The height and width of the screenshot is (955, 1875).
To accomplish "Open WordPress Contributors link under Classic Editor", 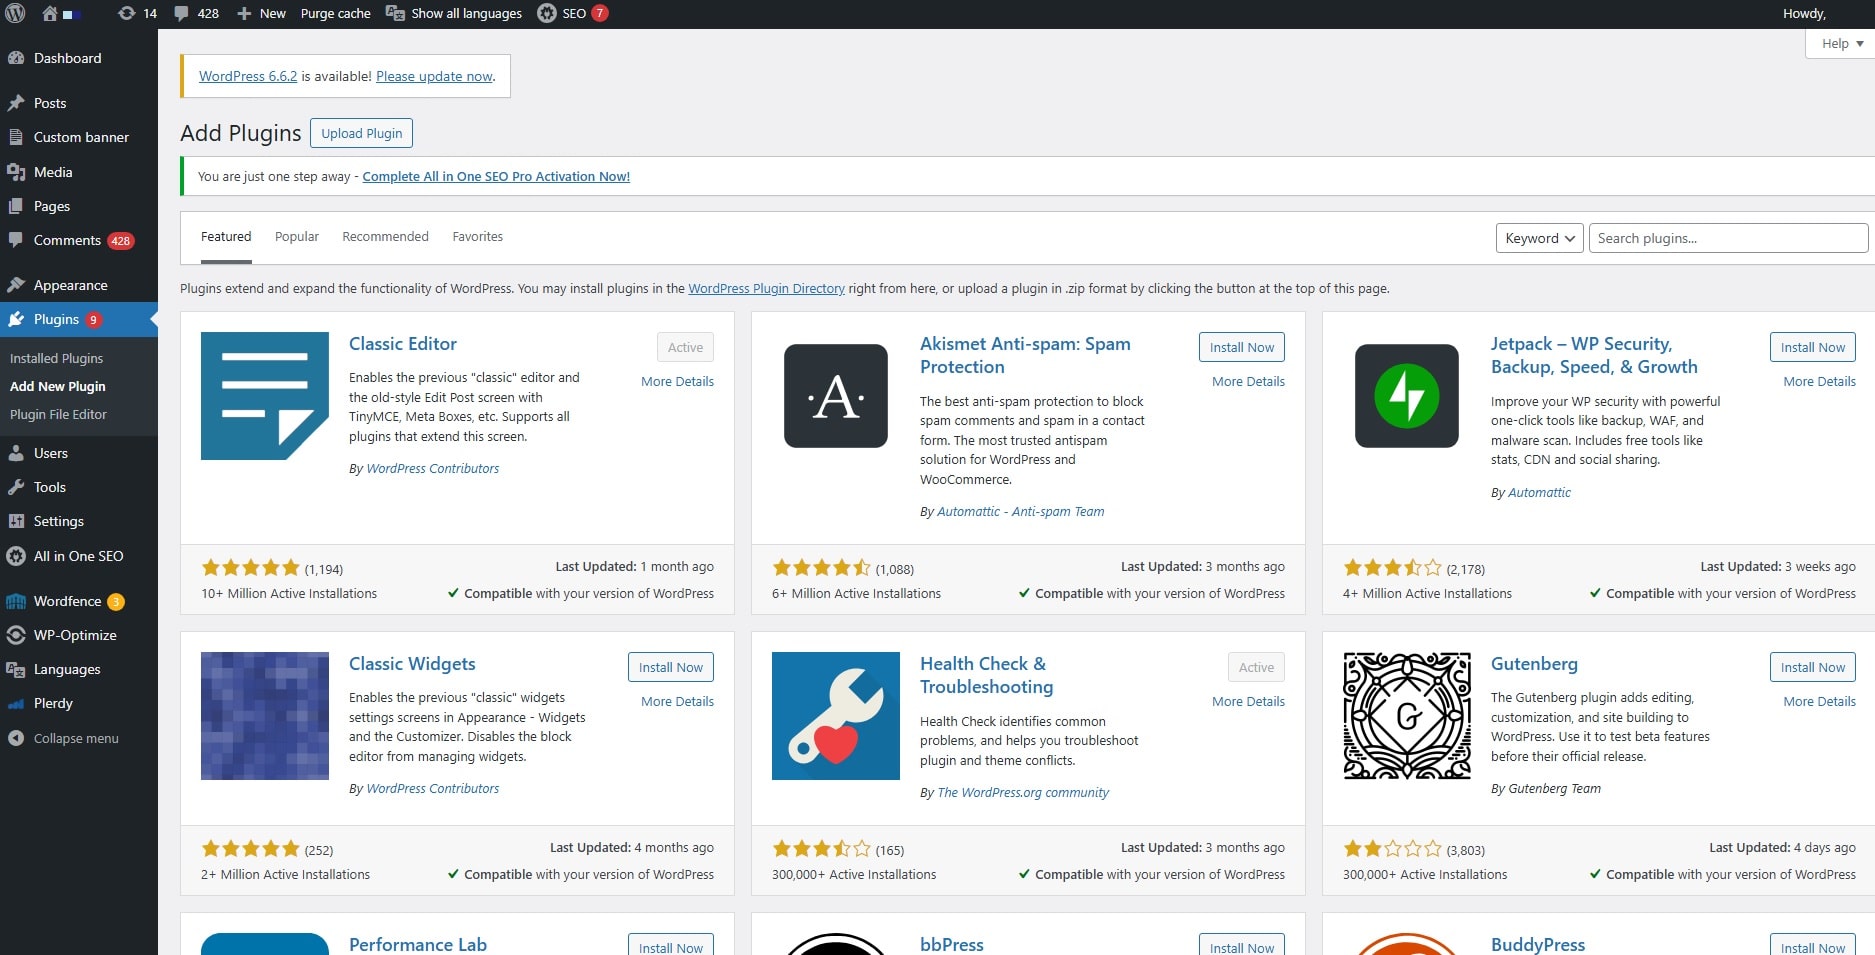I will (x=432, y=468).
